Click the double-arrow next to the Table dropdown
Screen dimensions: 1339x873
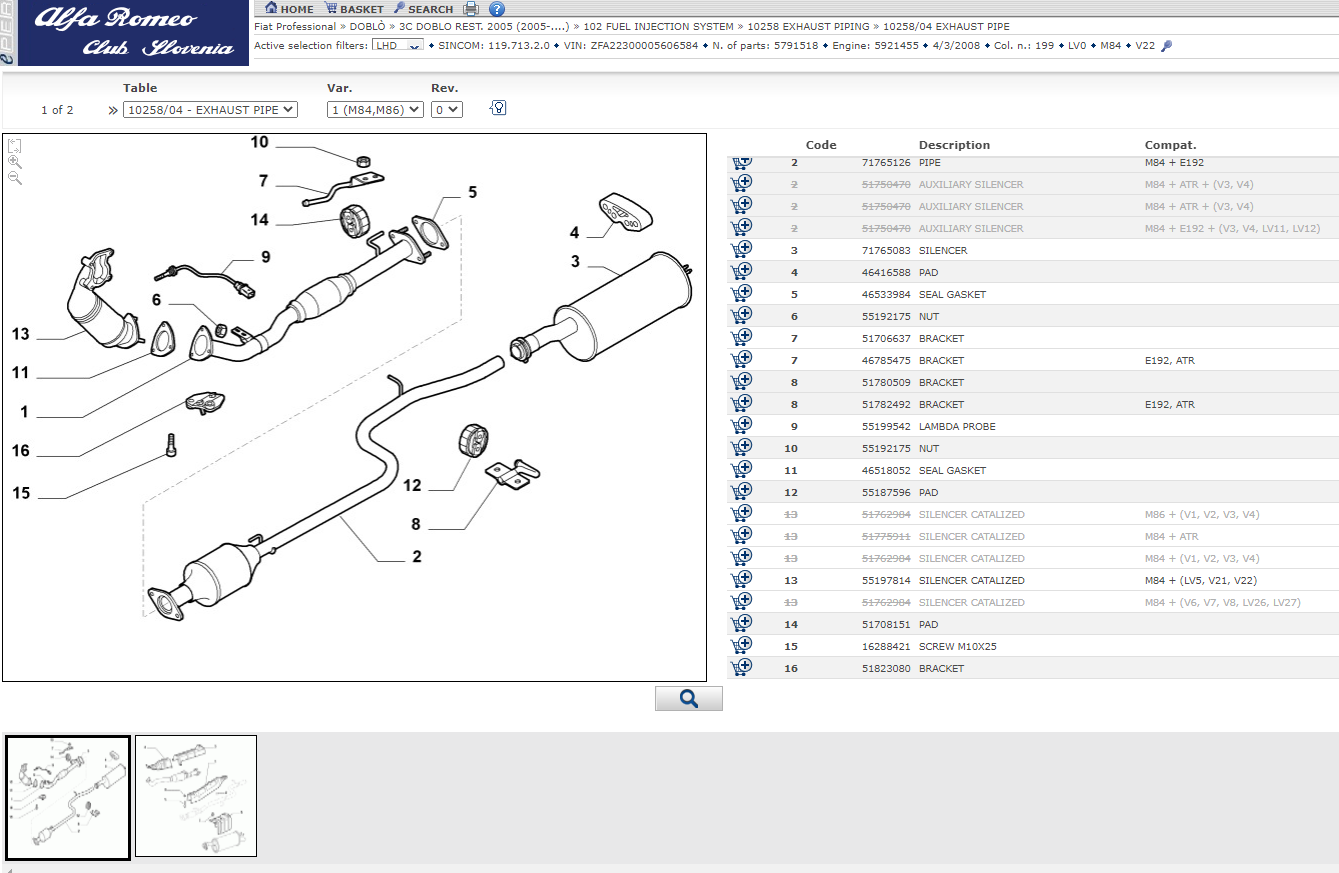pos(113,110)
